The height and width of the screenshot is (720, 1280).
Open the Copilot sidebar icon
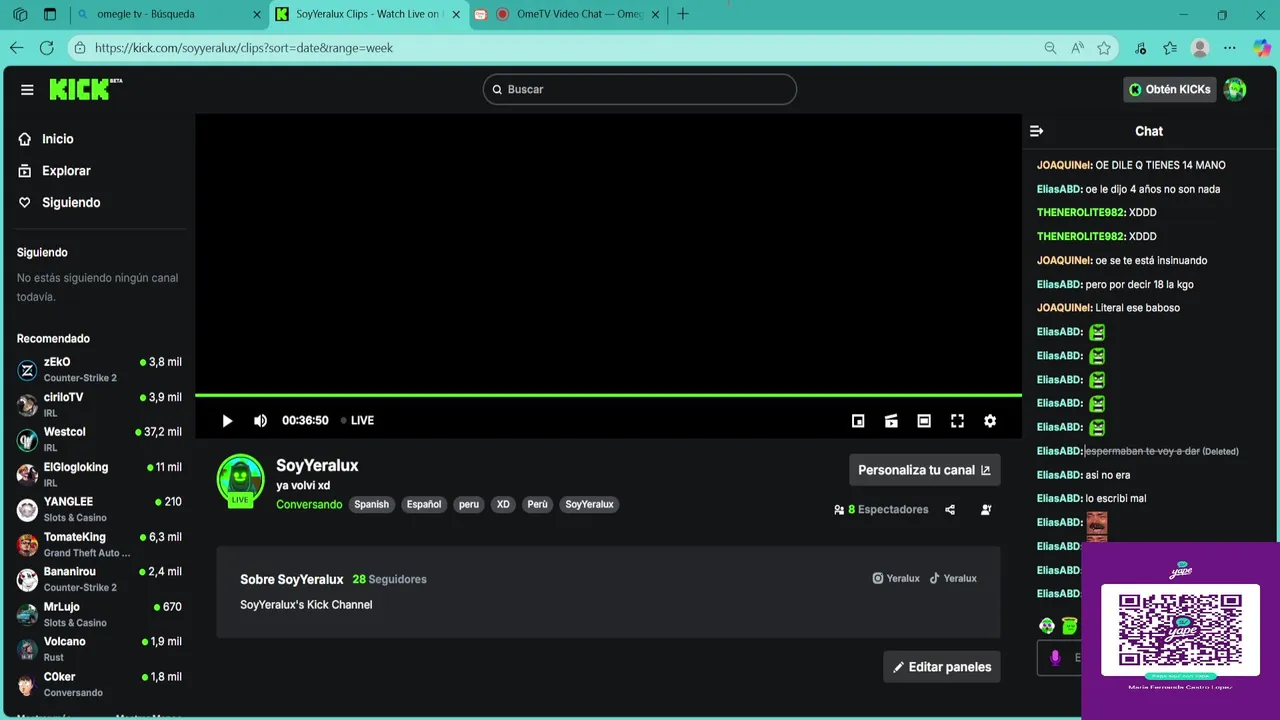pos(1261,48)
